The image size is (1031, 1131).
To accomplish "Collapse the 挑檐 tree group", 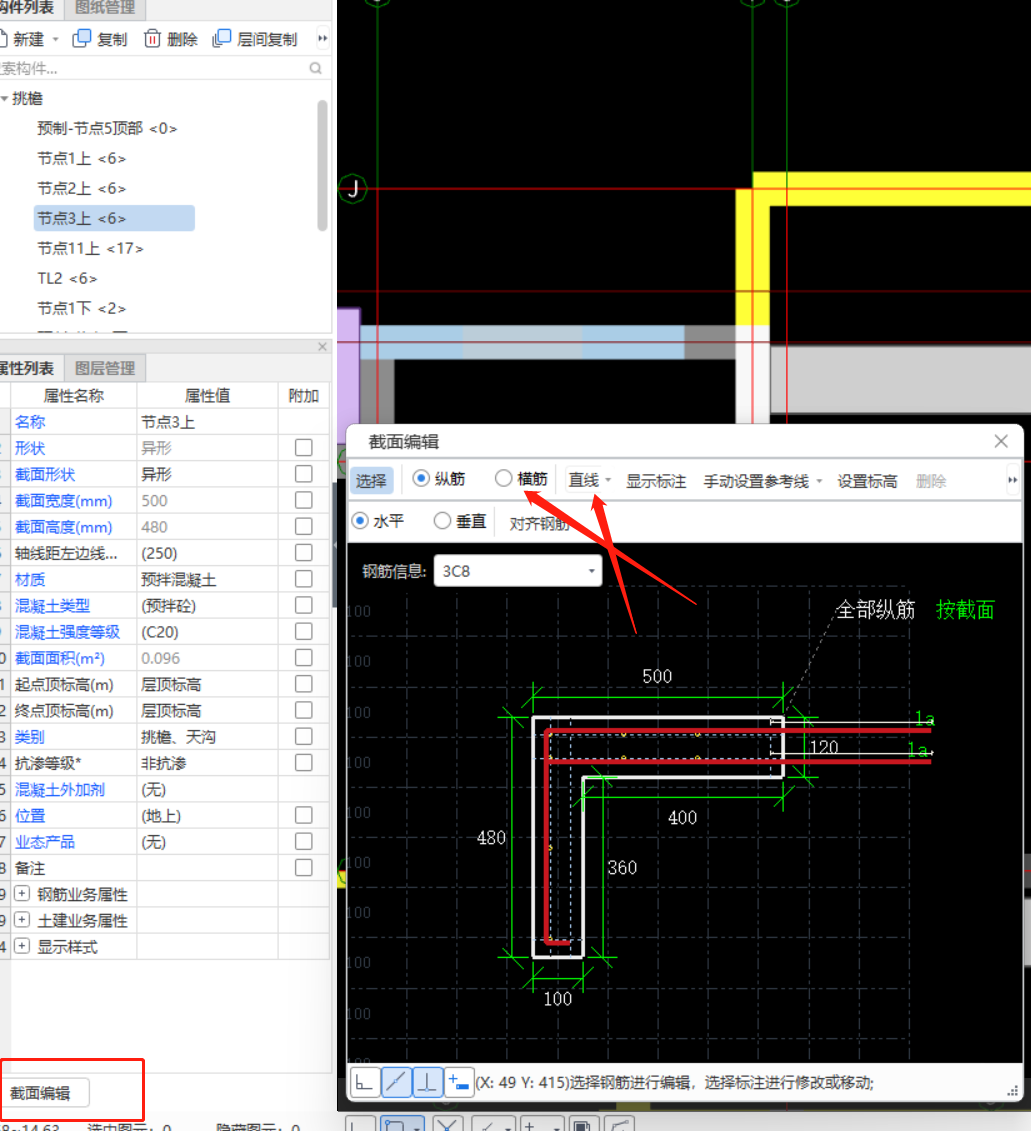I will pos(4,98).
